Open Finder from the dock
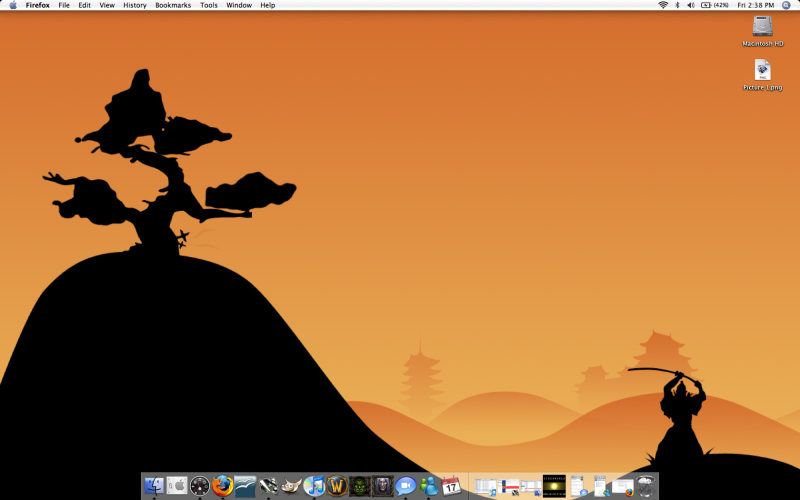Viewport: 800px width, 500px height. click(154, 486)
